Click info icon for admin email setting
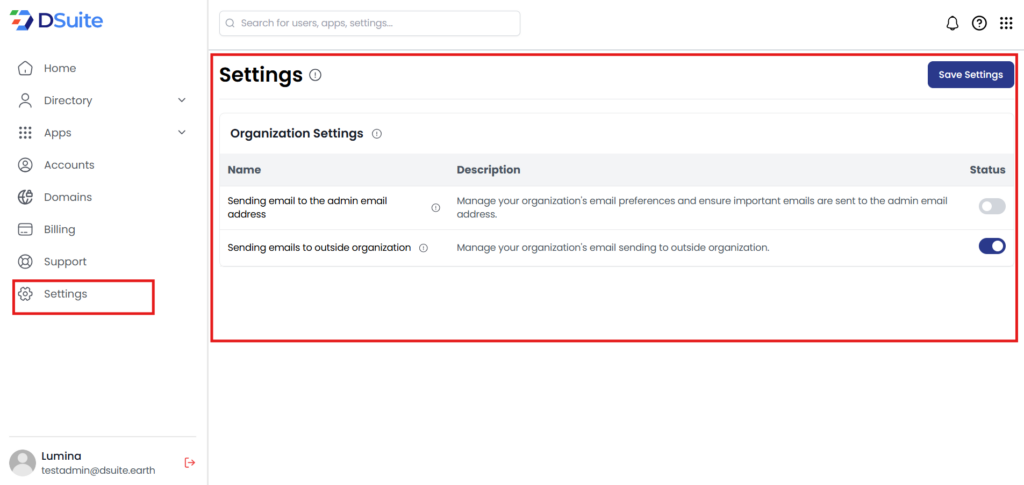Screen dimensions: 1024x485 pyautogui.click(x=435, y=208)
